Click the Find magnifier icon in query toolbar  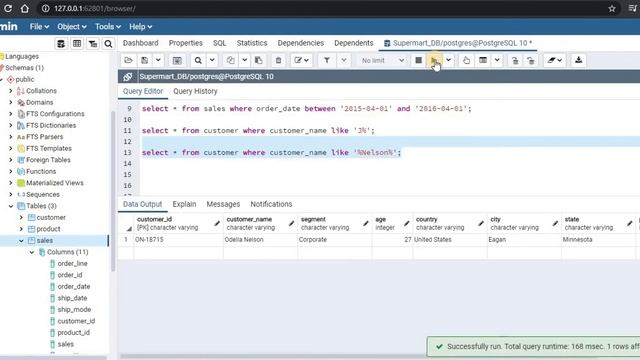198,60
